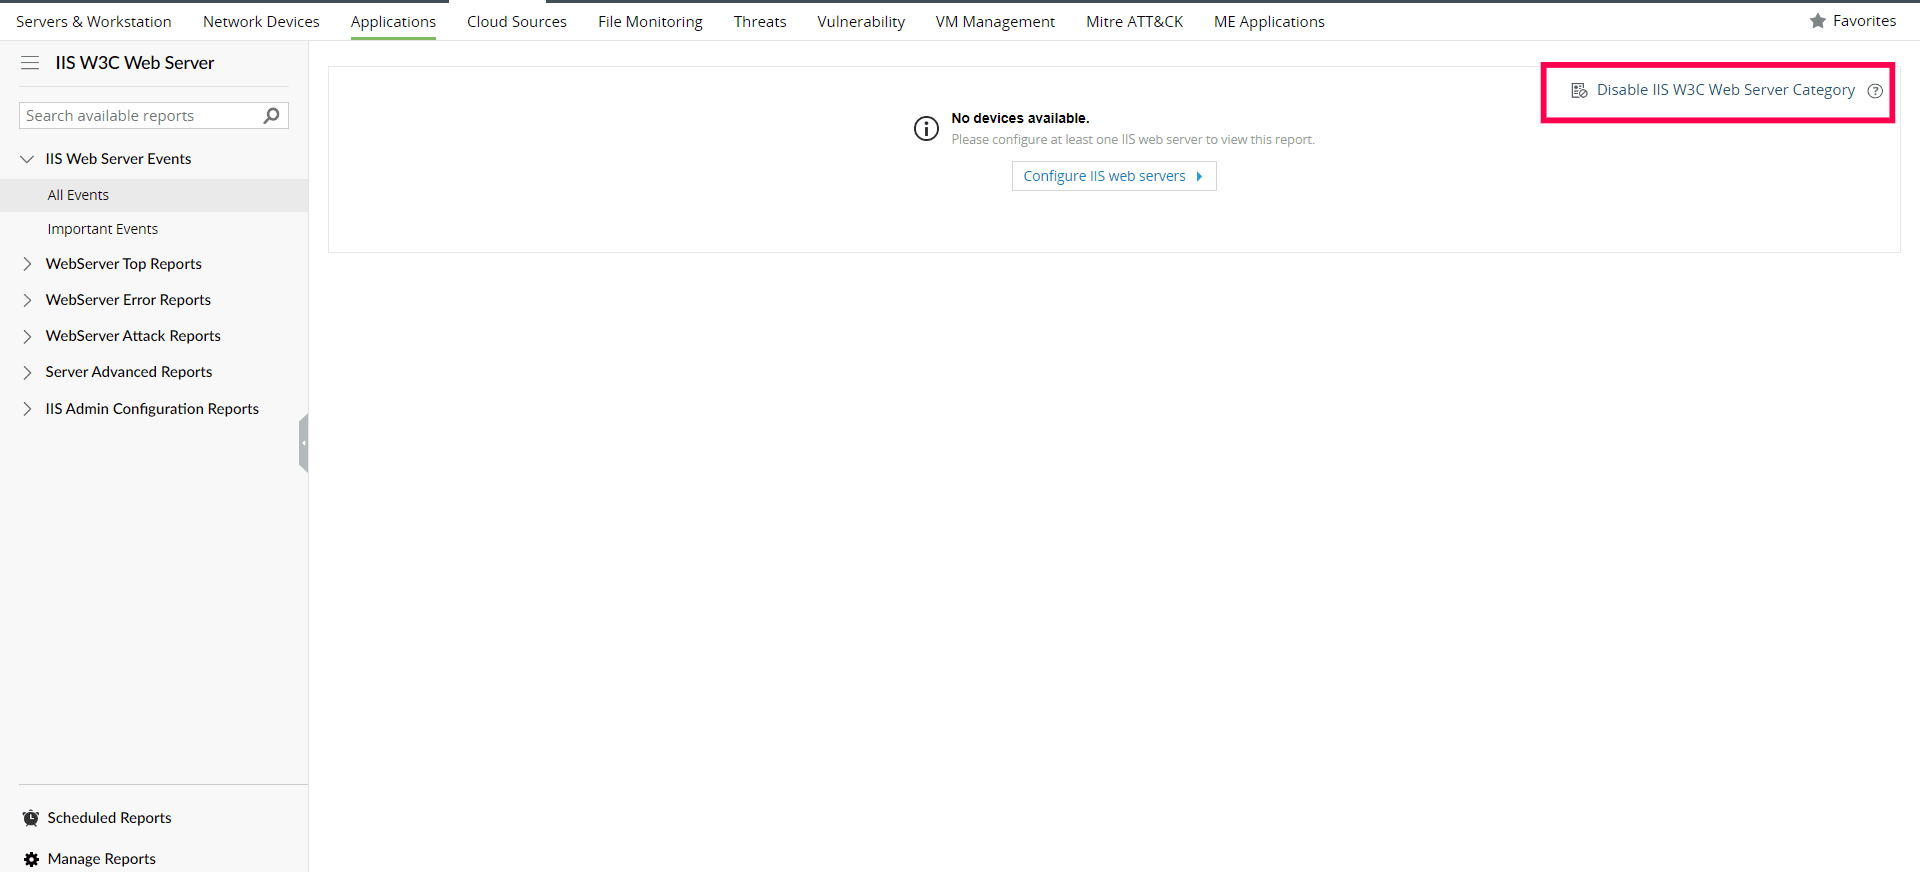Click Disable IIS W3C Web Server Category link
1920x872 pixels.
[x=1725, y=90]
